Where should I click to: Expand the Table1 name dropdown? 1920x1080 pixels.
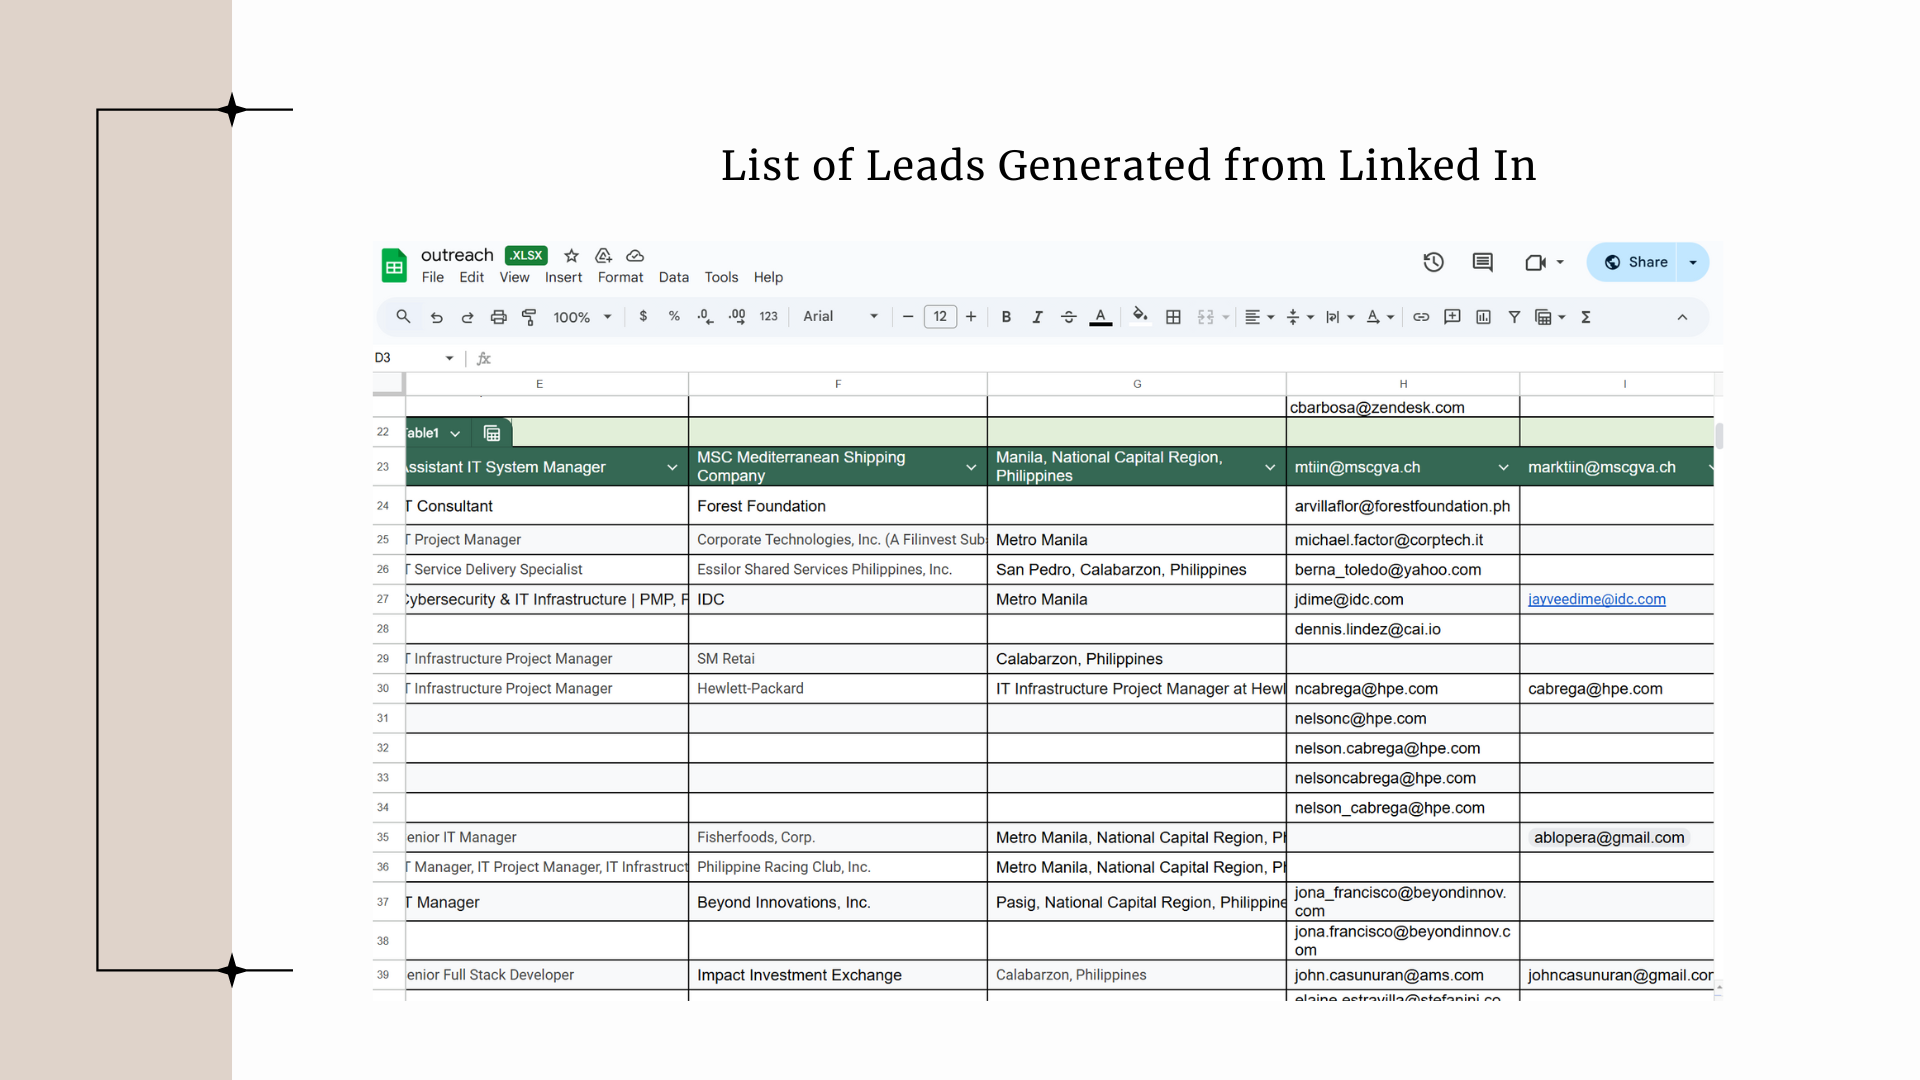(455, 433)
